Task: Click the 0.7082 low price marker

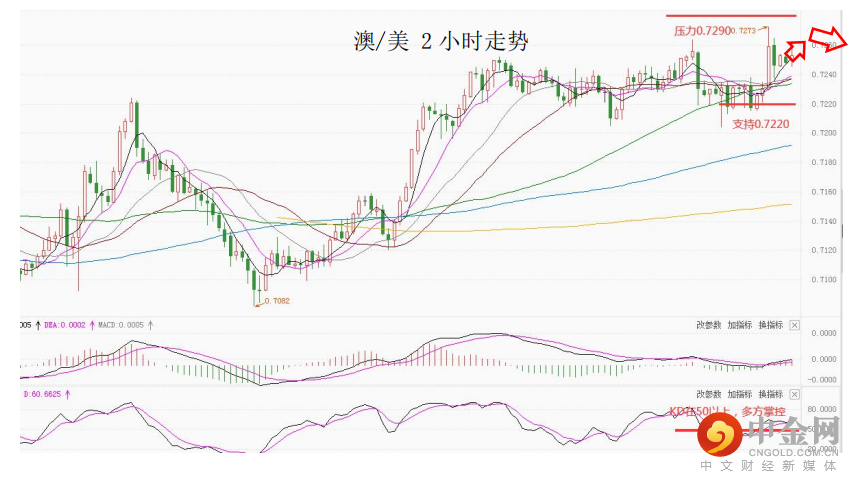Action: (276, 301)
